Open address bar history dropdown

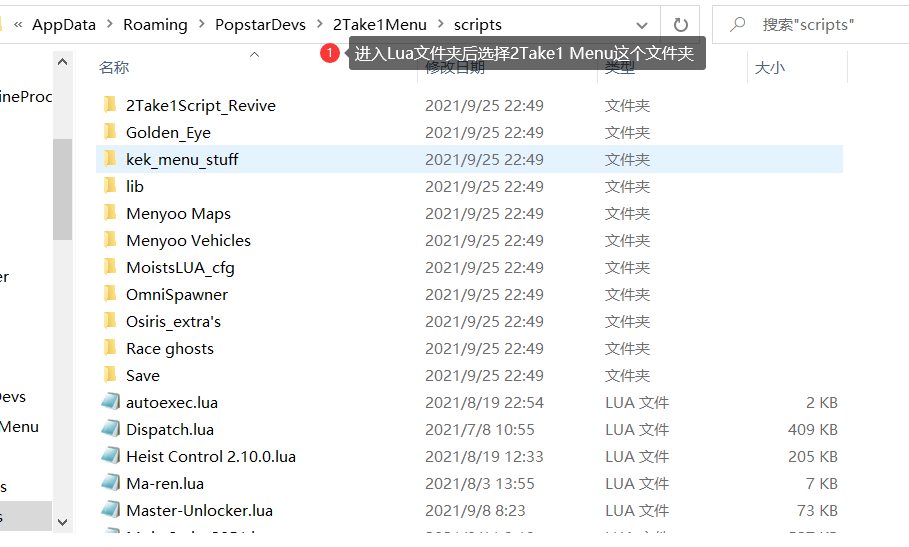[x=642, y=25]
